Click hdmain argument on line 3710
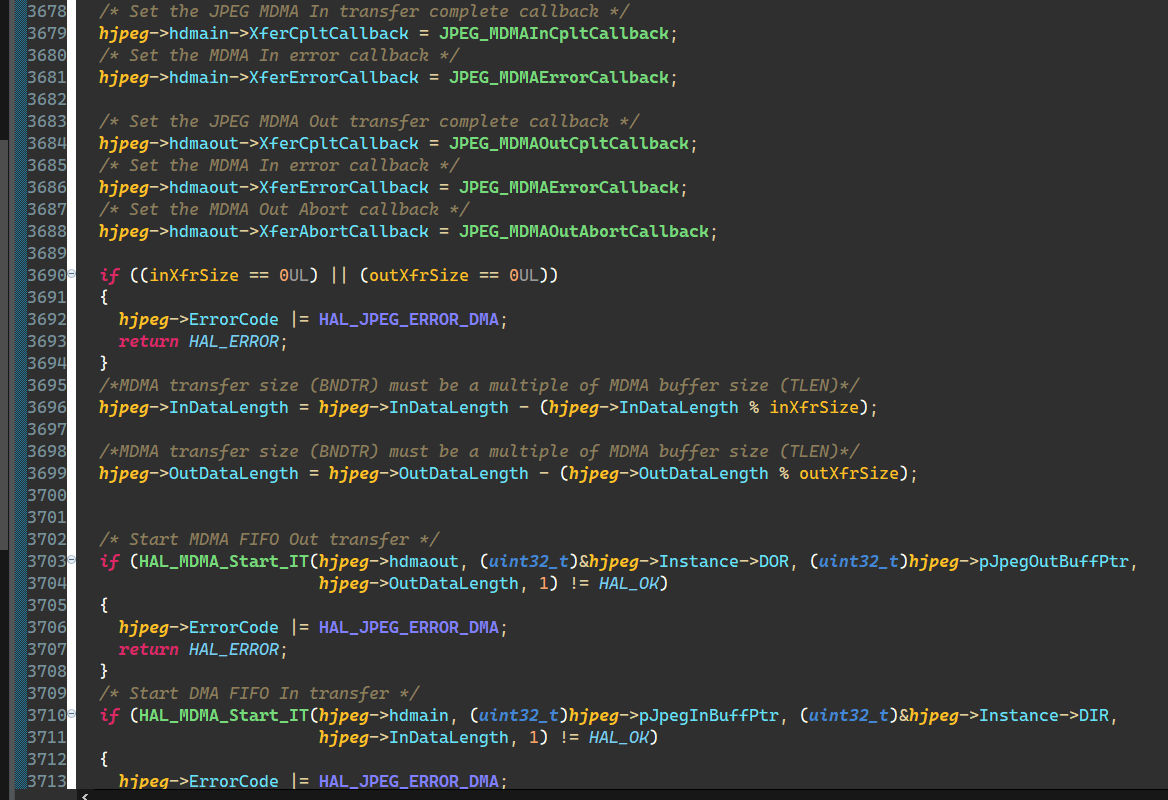 coord(419,716)
